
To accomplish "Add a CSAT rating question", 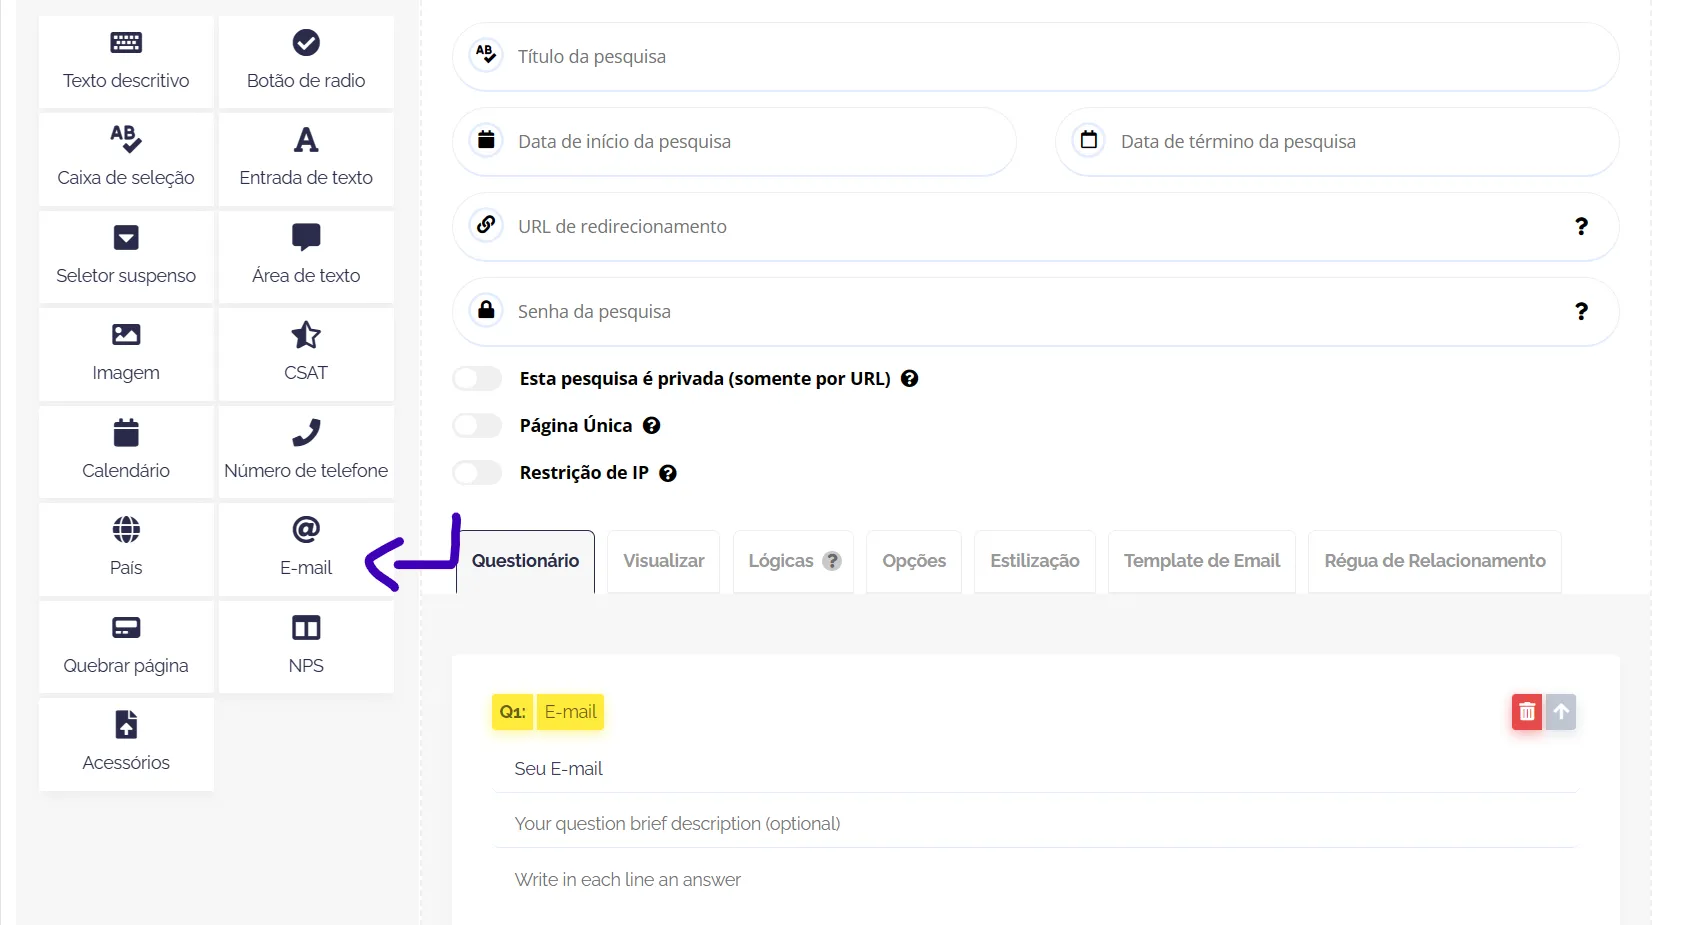I will (x=306, y=354).
